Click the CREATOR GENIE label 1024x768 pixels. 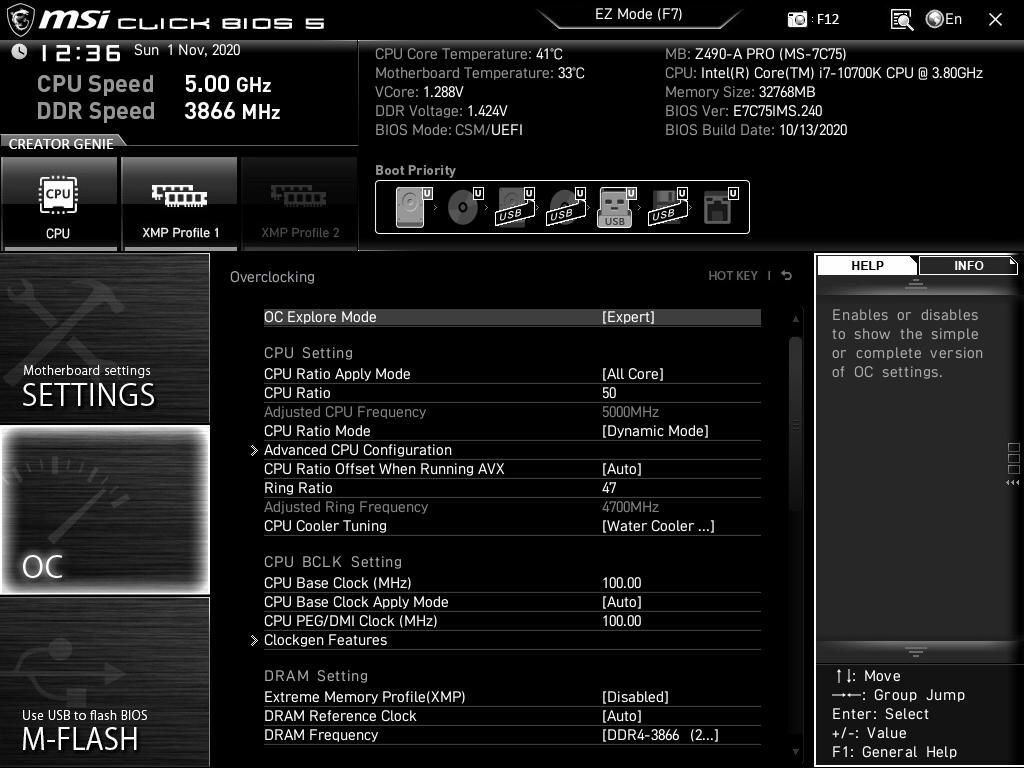click(x=61, y=144)
